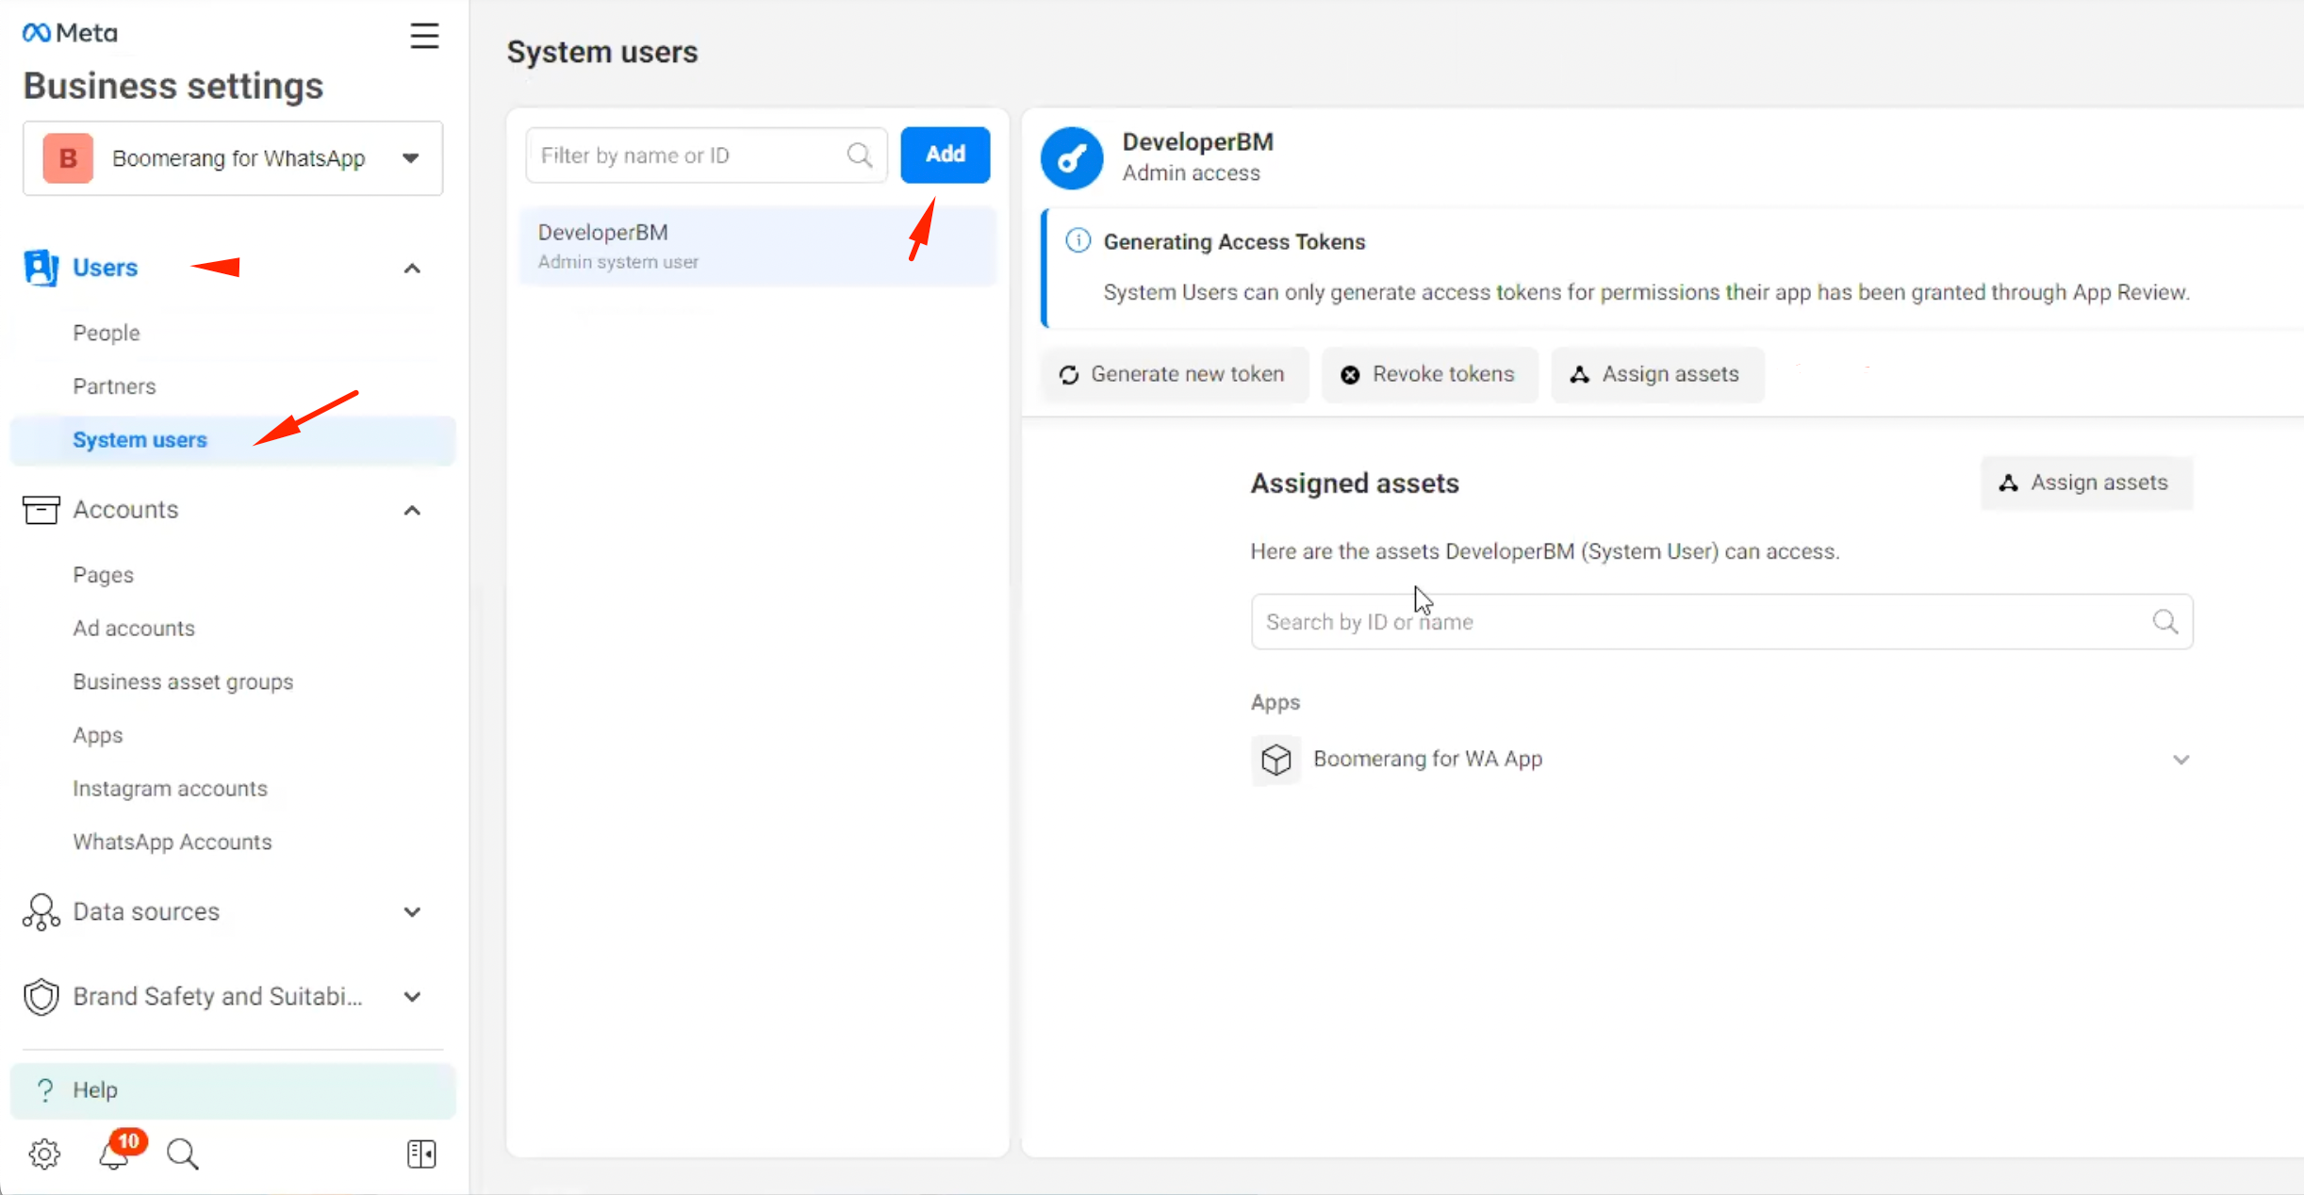Screen dimensions: 2304x1195
Task: Expand the Boomerang for WA App asset row
Action: coord(2180,759)
